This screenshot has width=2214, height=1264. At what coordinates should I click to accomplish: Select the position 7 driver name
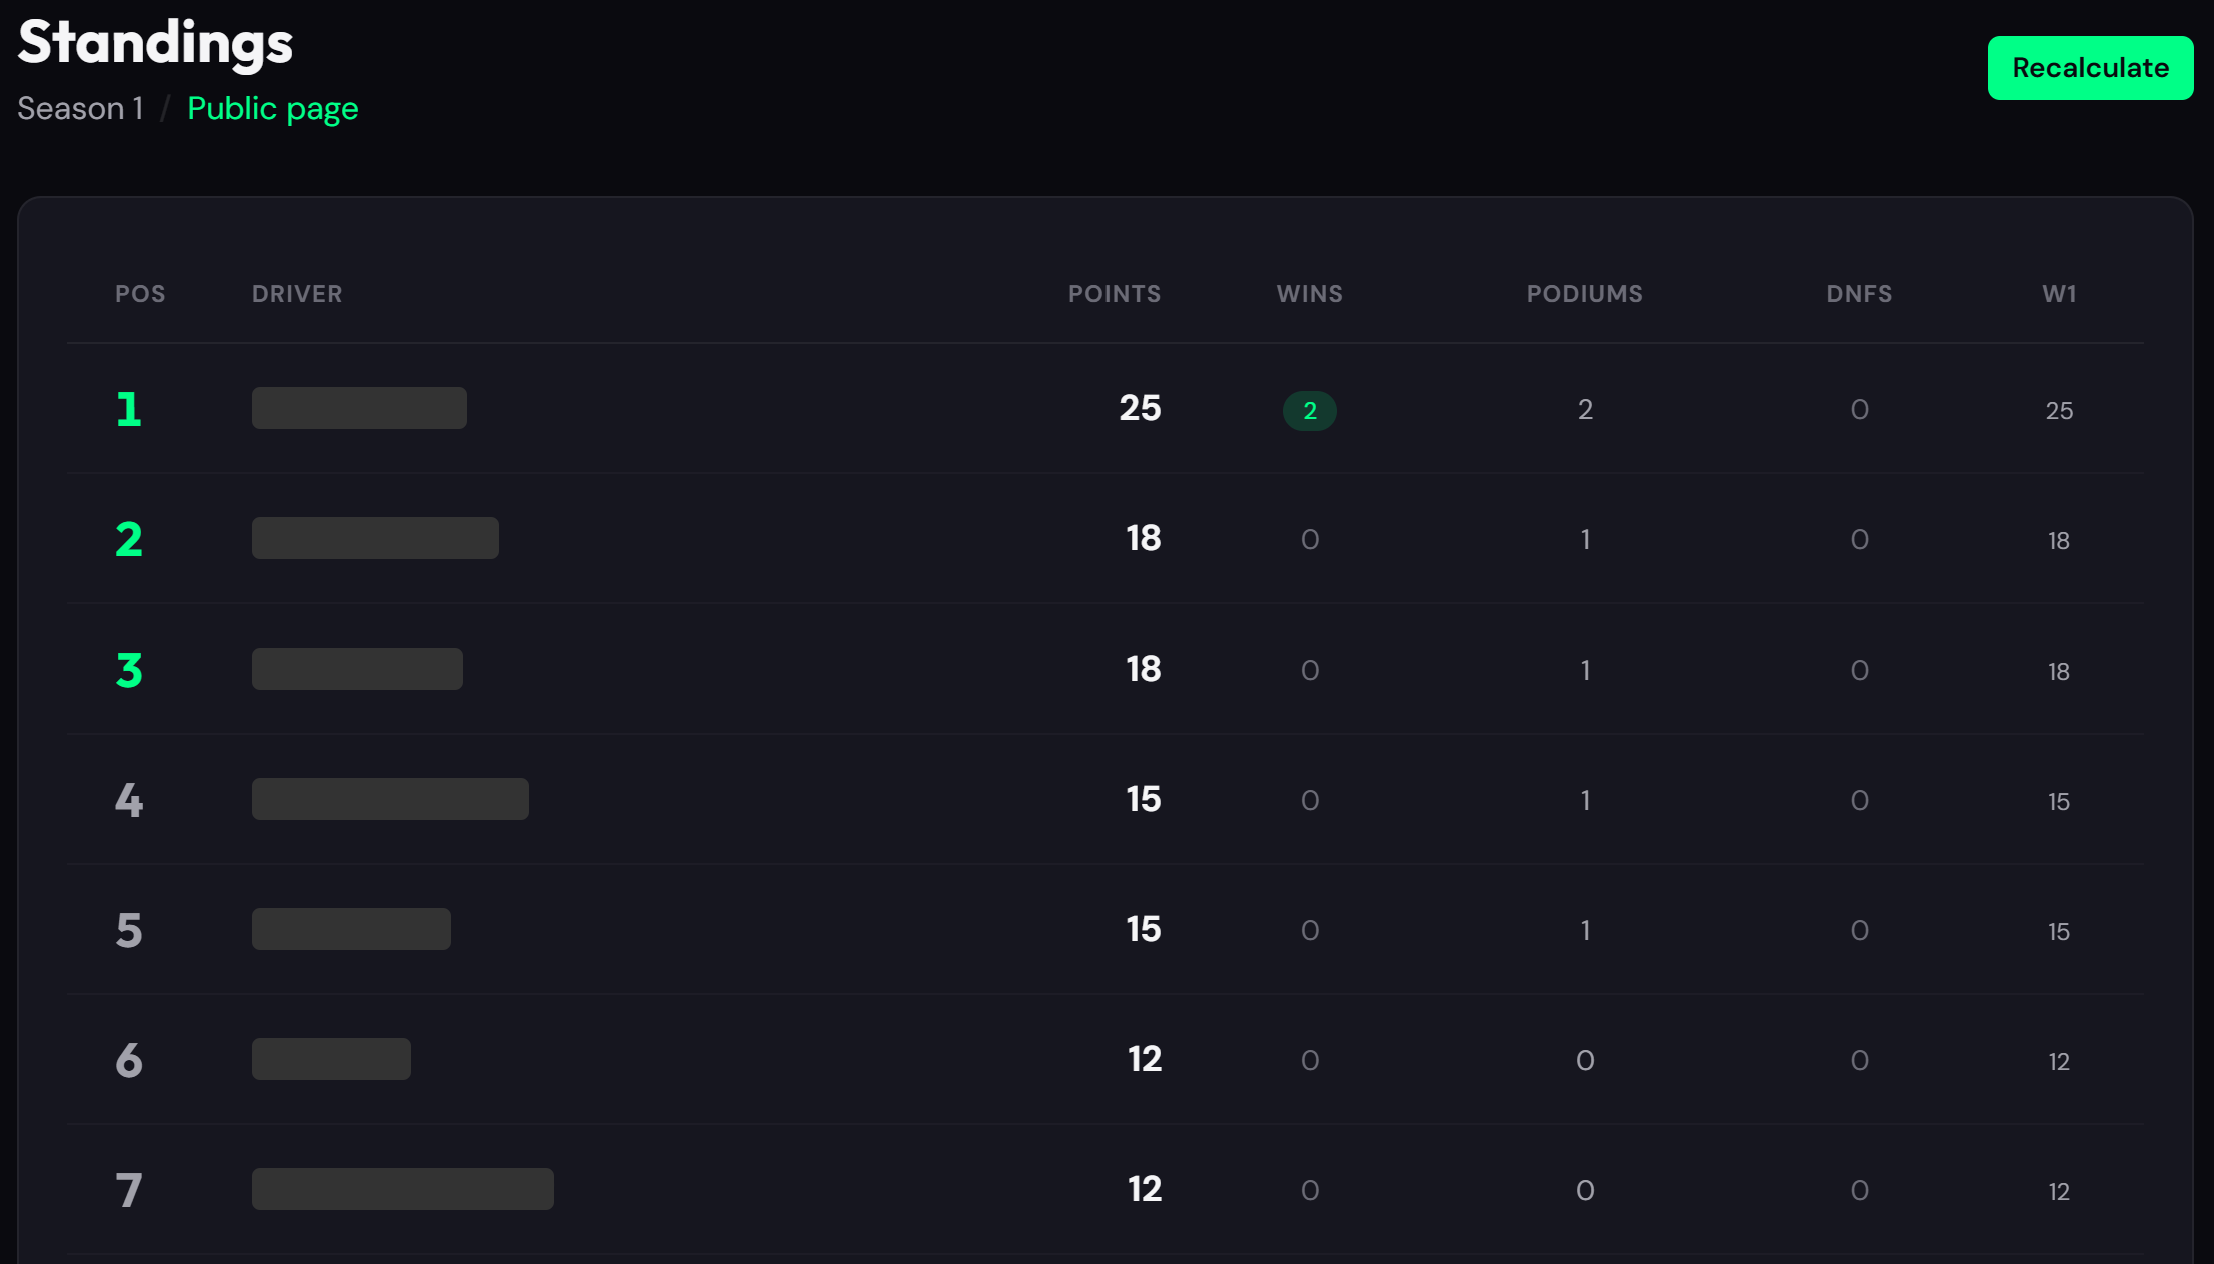(402, 1189)
